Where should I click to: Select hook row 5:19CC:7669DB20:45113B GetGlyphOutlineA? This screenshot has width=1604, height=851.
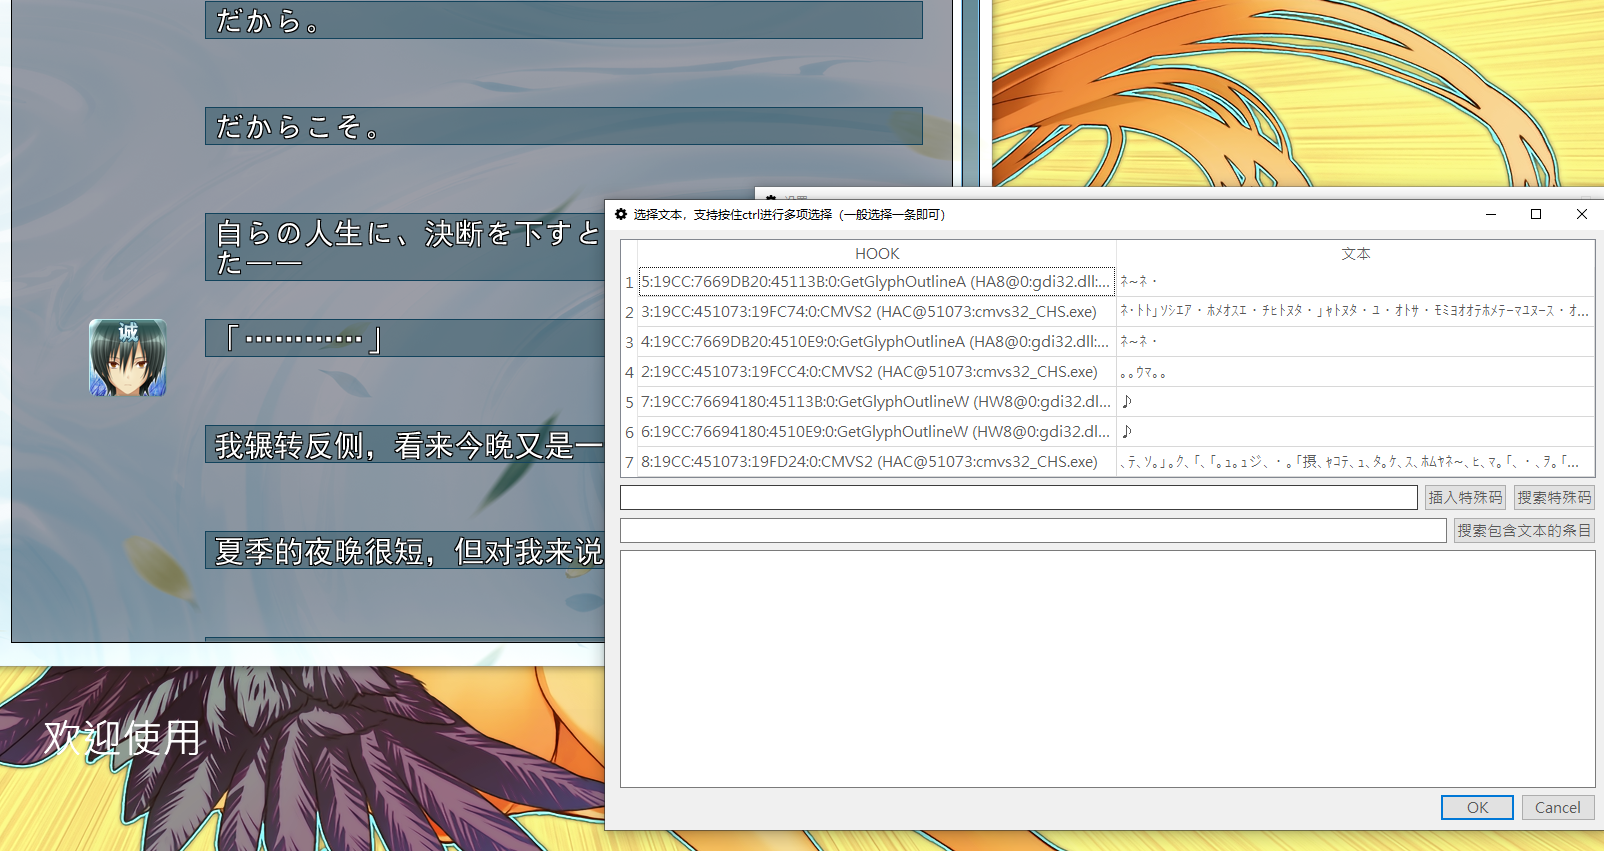click(877, 282)
